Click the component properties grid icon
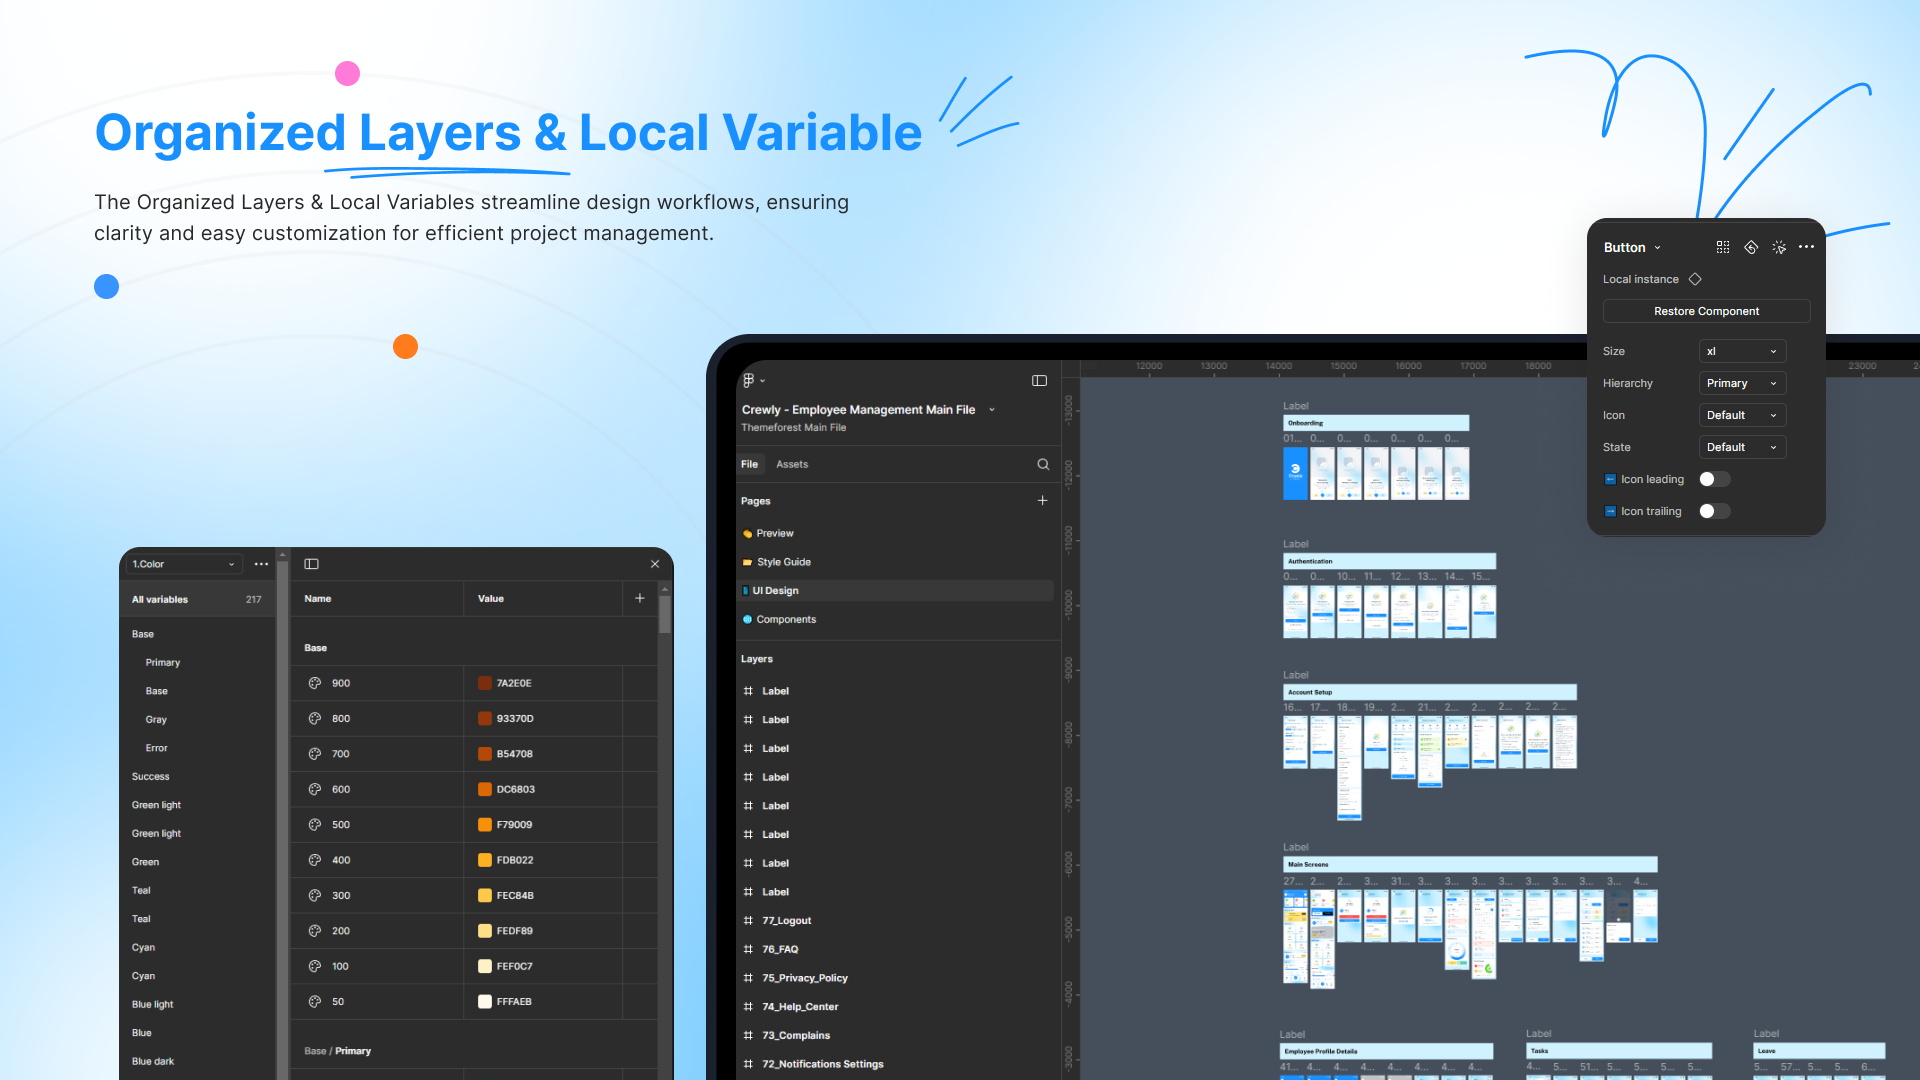This screenshot has height=1080, width=1920. 1722,247
